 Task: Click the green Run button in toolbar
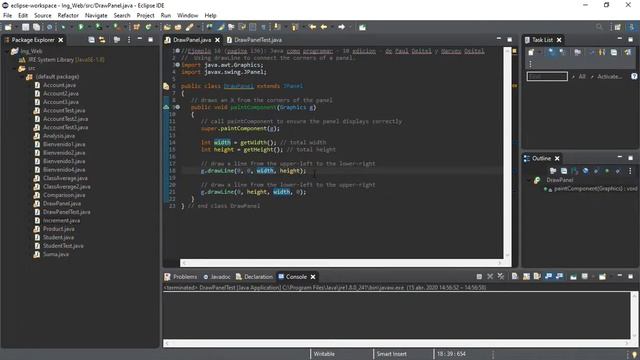(x=81, y=27)
